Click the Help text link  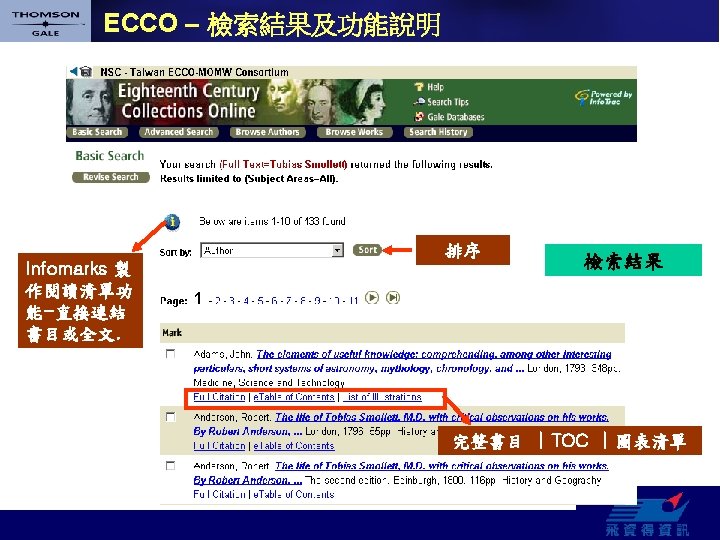[x=435, y=87]
